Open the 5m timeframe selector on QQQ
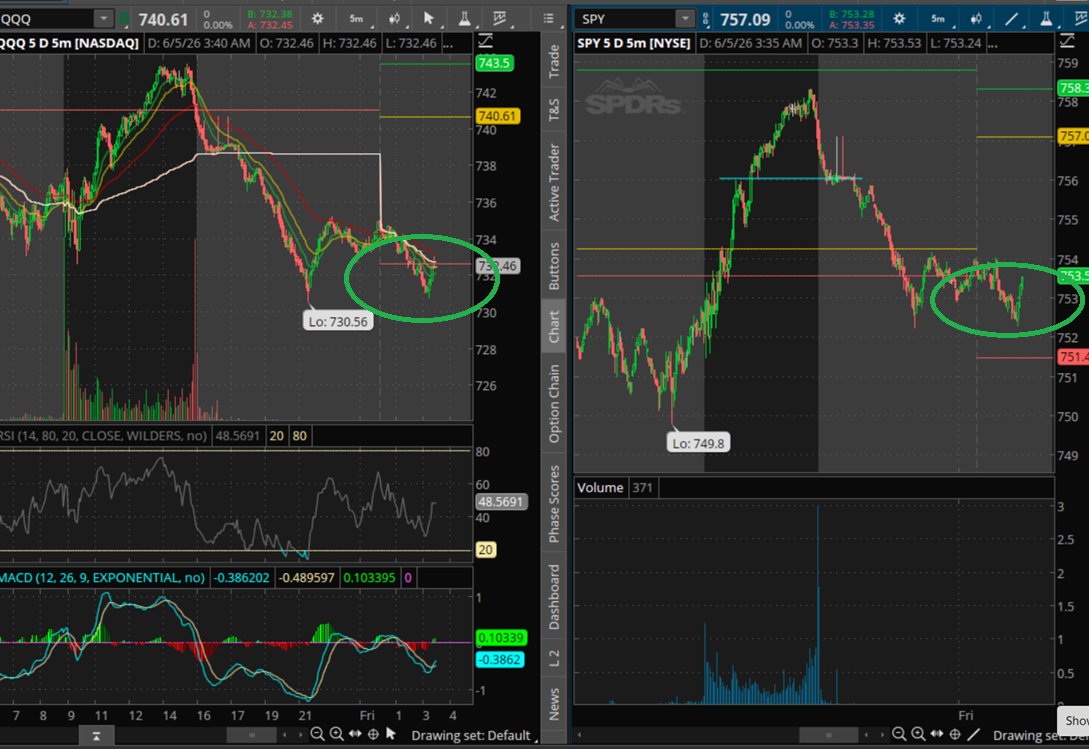Screen dimensions: 1089x749 pos(356,19)
